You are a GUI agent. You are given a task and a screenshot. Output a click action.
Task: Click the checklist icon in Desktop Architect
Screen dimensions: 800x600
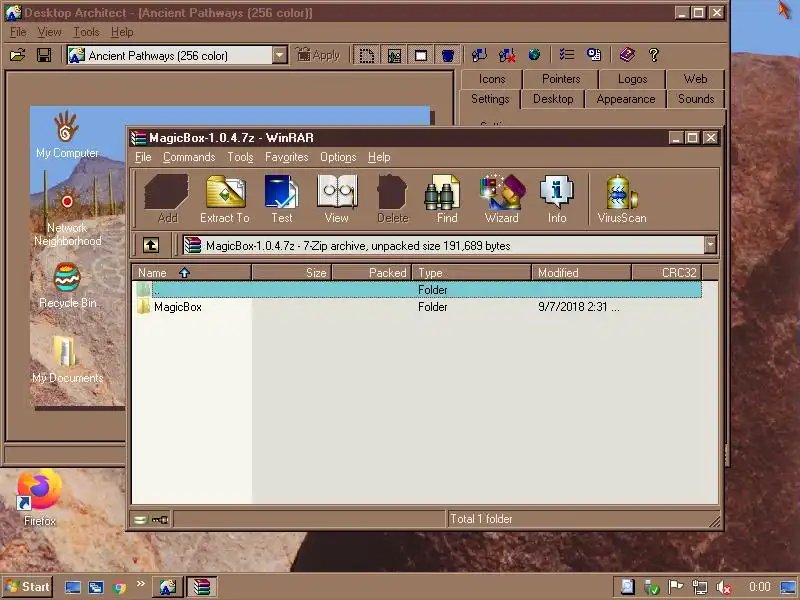click(x=566, y=55)
